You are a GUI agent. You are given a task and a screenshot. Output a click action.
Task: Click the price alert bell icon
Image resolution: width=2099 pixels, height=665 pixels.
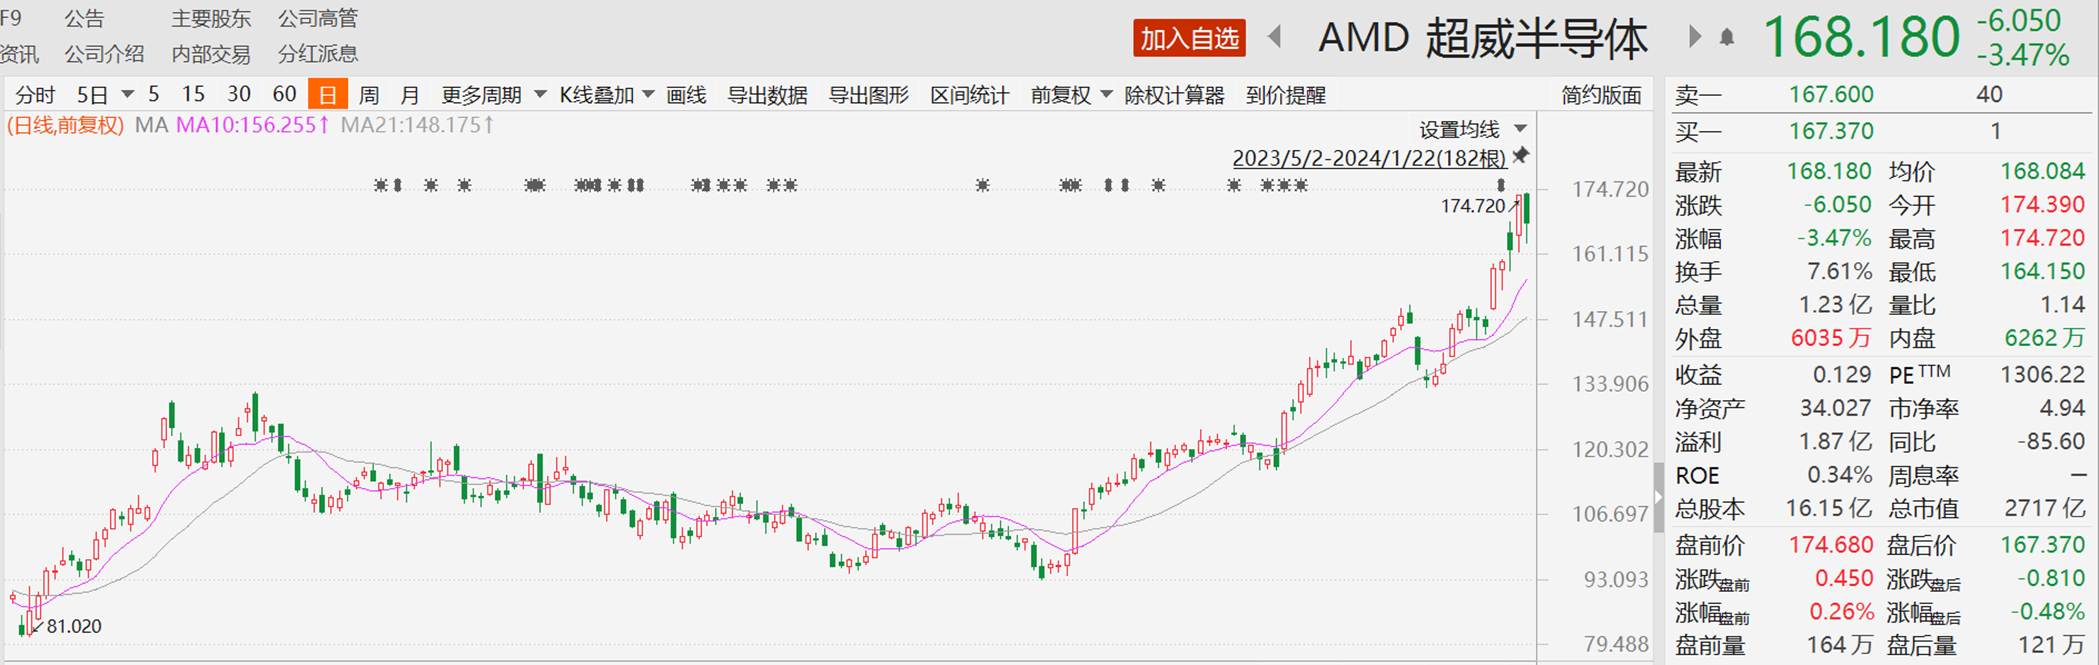1726,38
